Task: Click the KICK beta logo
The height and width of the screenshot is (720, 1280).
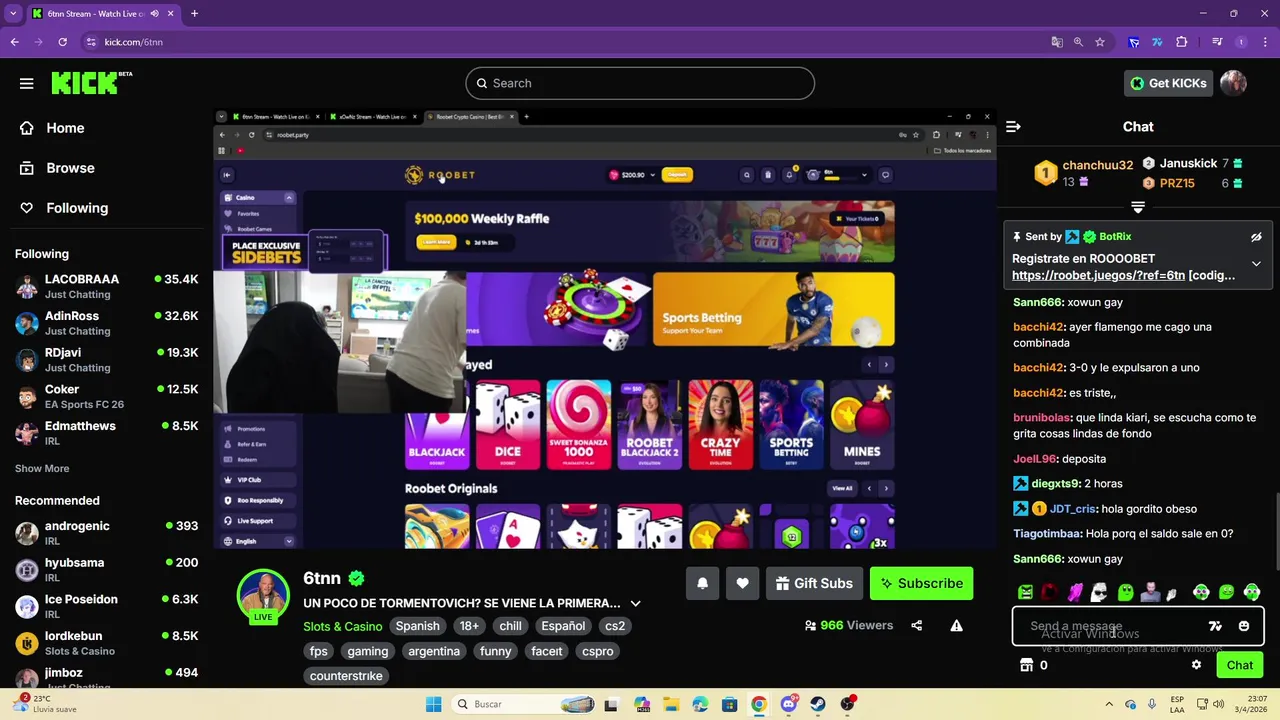Action: click(x=91, y=83)
